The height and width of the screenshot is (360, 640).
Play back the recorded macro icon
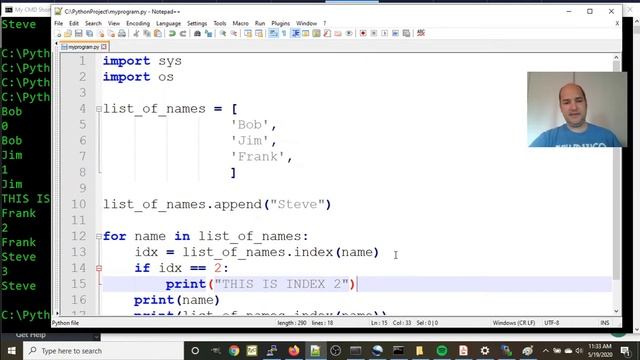coord(384,33)
